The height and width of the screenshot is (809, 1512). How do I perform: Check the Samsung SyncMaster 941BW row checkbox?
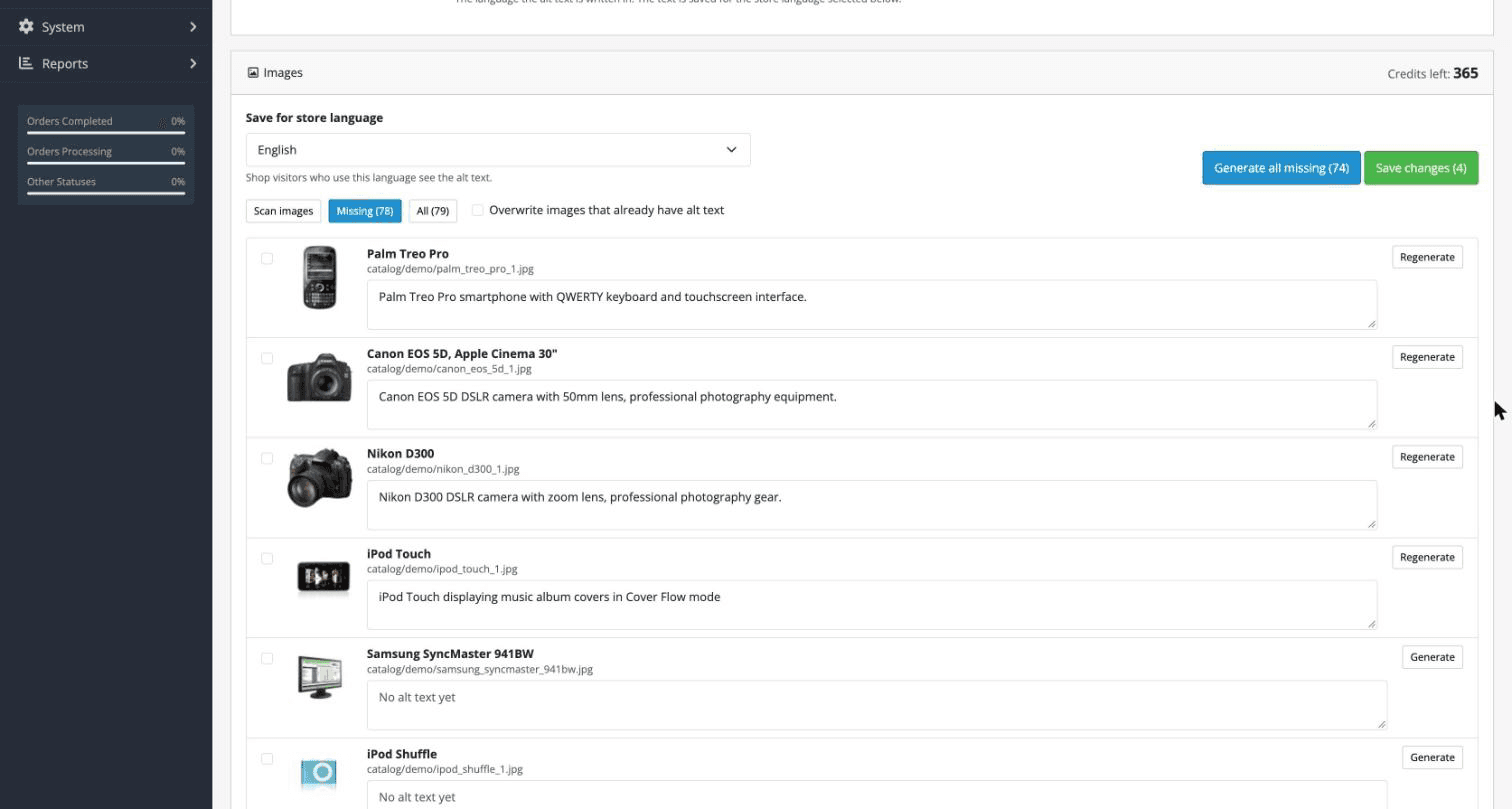pyautogui.click(x=267, y=658)
